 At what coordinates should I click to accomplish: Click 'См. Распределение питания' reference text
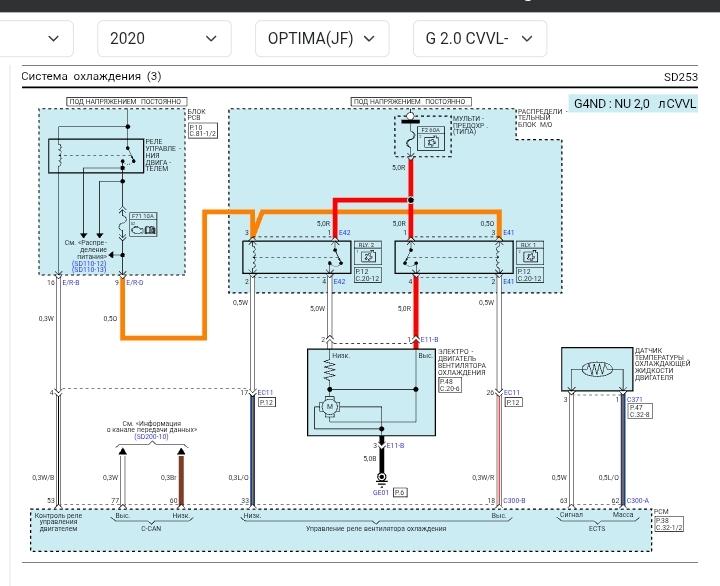(x=86, y=249)
